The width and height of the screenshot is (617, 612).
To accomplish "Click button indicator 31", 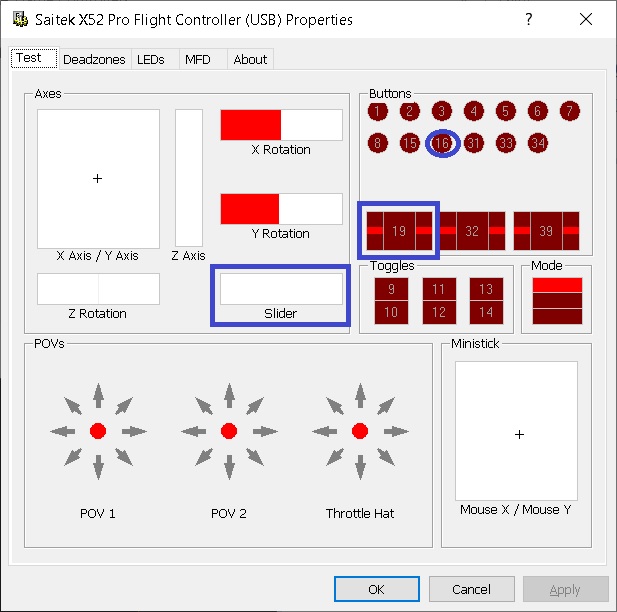I will 473,143.
